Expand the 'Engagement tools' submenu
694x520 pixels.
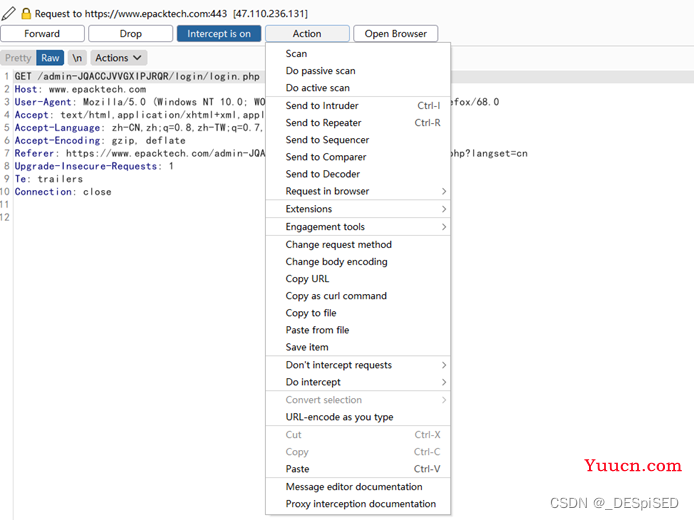tap(358, 227)
